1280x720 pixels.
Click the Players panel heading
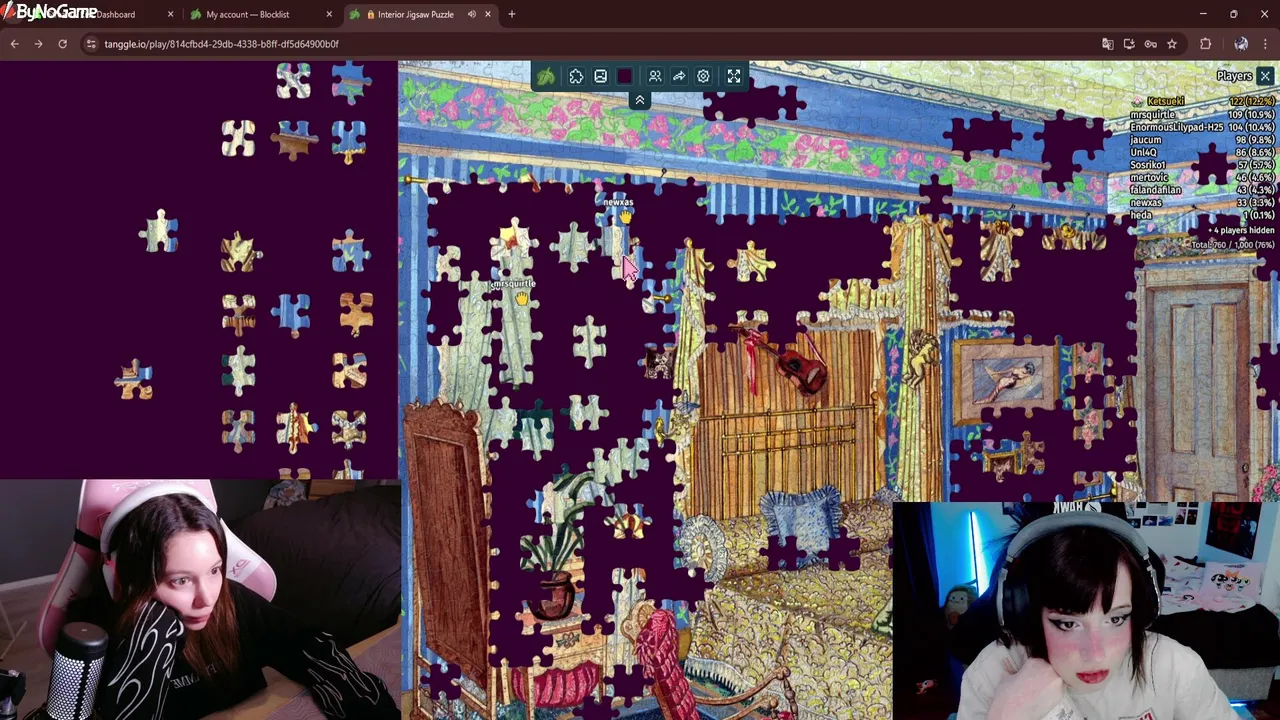click(x=1234, y=76)
